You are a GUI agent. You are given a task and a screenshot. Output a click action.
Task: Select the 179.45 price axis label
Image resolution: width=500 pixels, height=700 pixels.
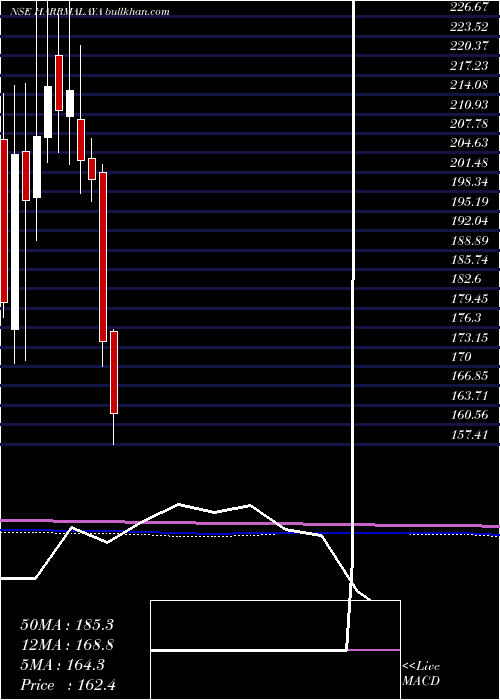pyautogui.click(x=470, y=299)
